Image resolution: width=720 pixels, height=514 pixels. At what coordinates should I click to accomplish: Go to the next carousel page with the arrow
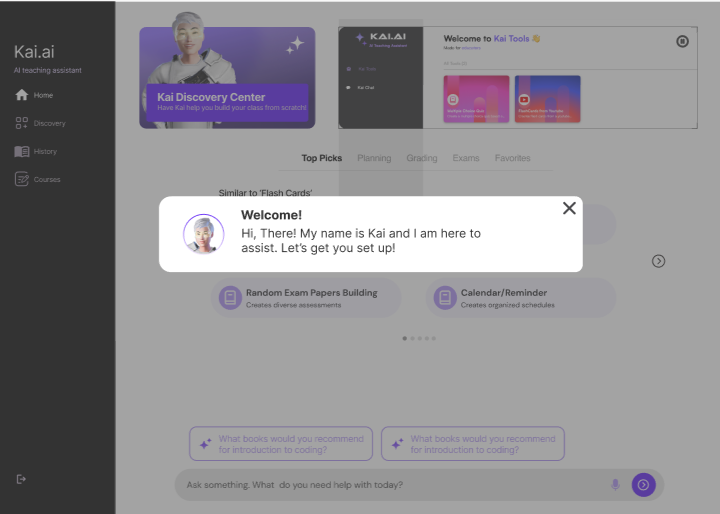tap(658, 261)
